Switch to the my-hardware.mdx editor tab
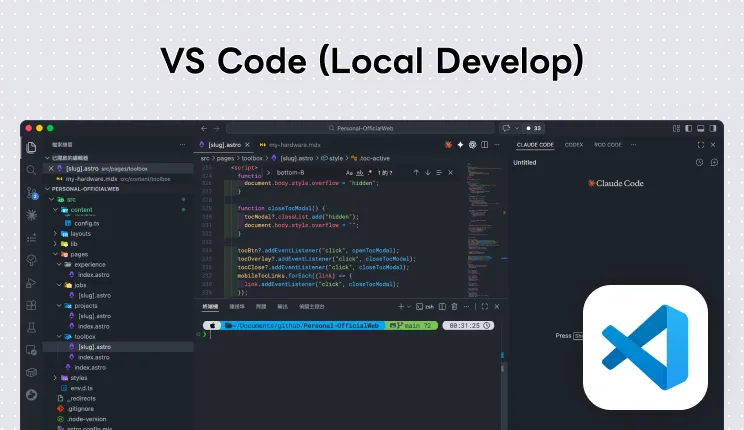Image resolution: width=744 pixels, height=430 pixels. pos(290,145)
